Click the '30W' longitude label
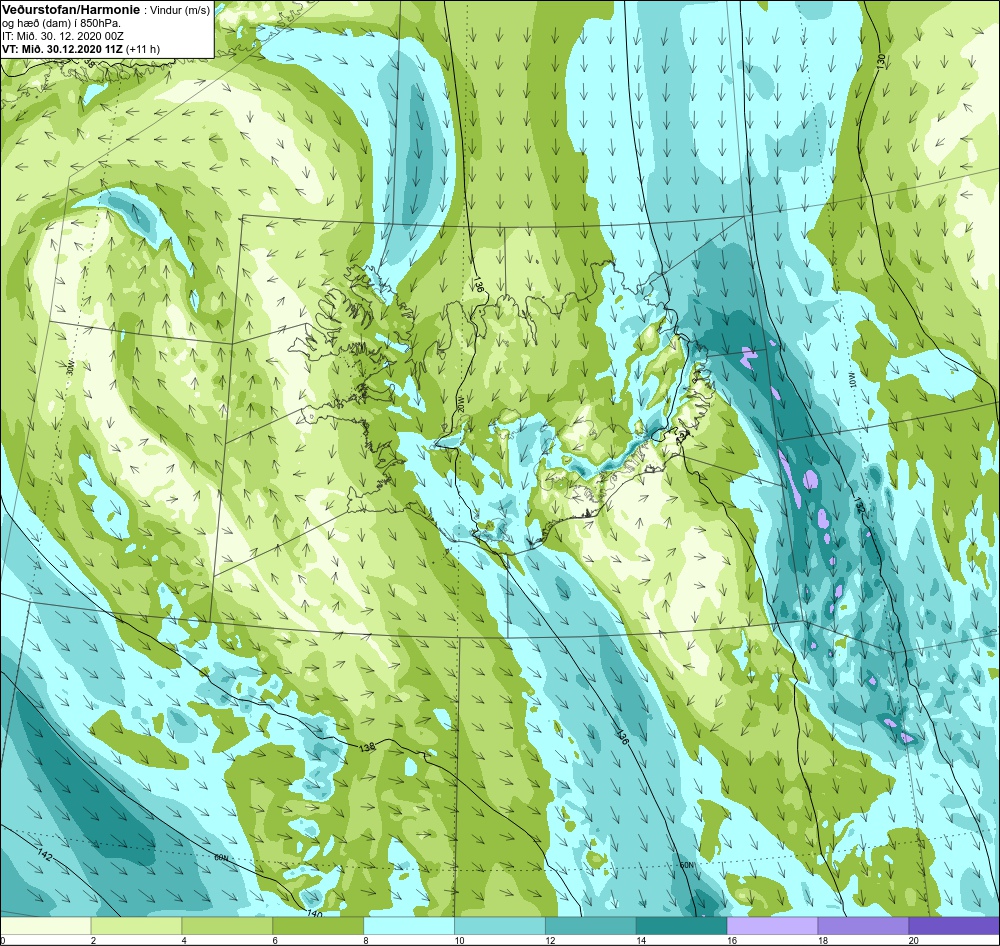Screen dimensions: 1000x946 click(70, 367)
